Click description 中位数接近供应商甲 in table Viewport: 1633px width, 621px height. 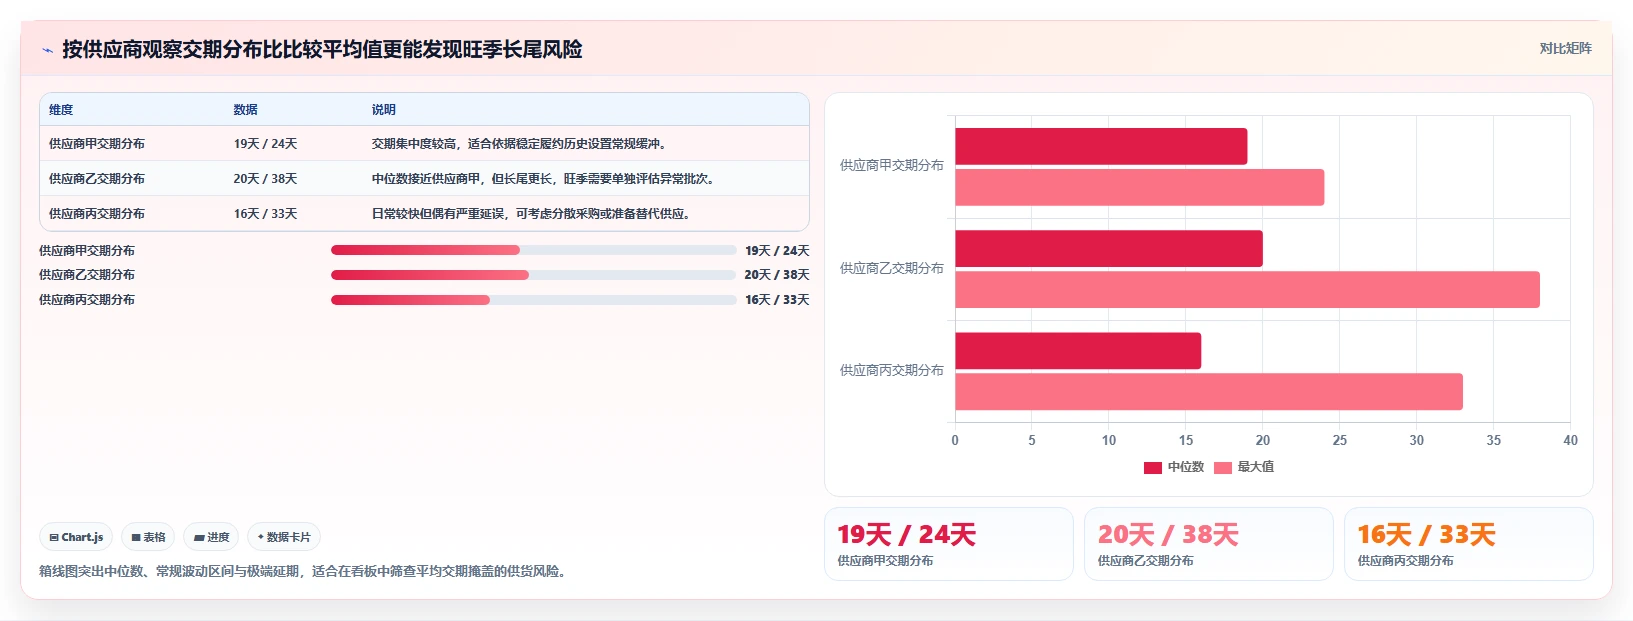pos(543,179)
